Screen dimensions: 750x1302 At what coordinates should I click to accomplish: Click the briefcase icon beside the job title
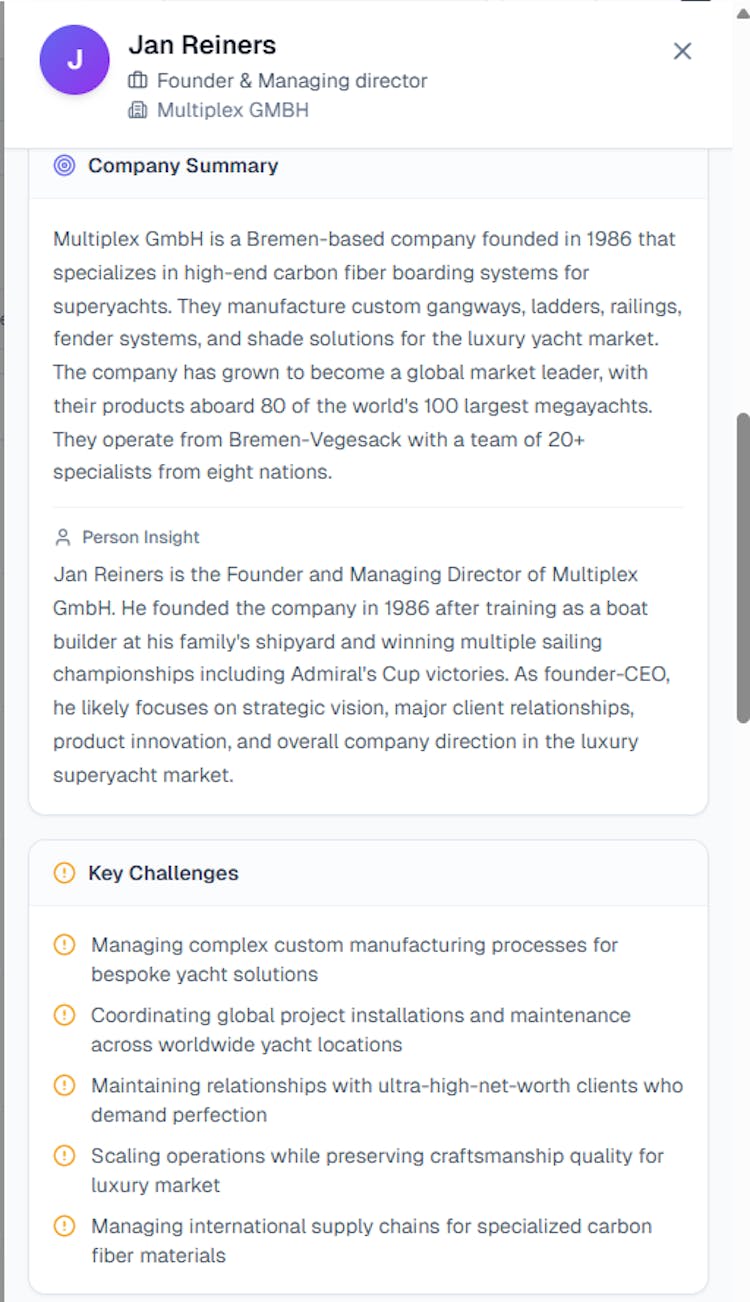[138, 81]
